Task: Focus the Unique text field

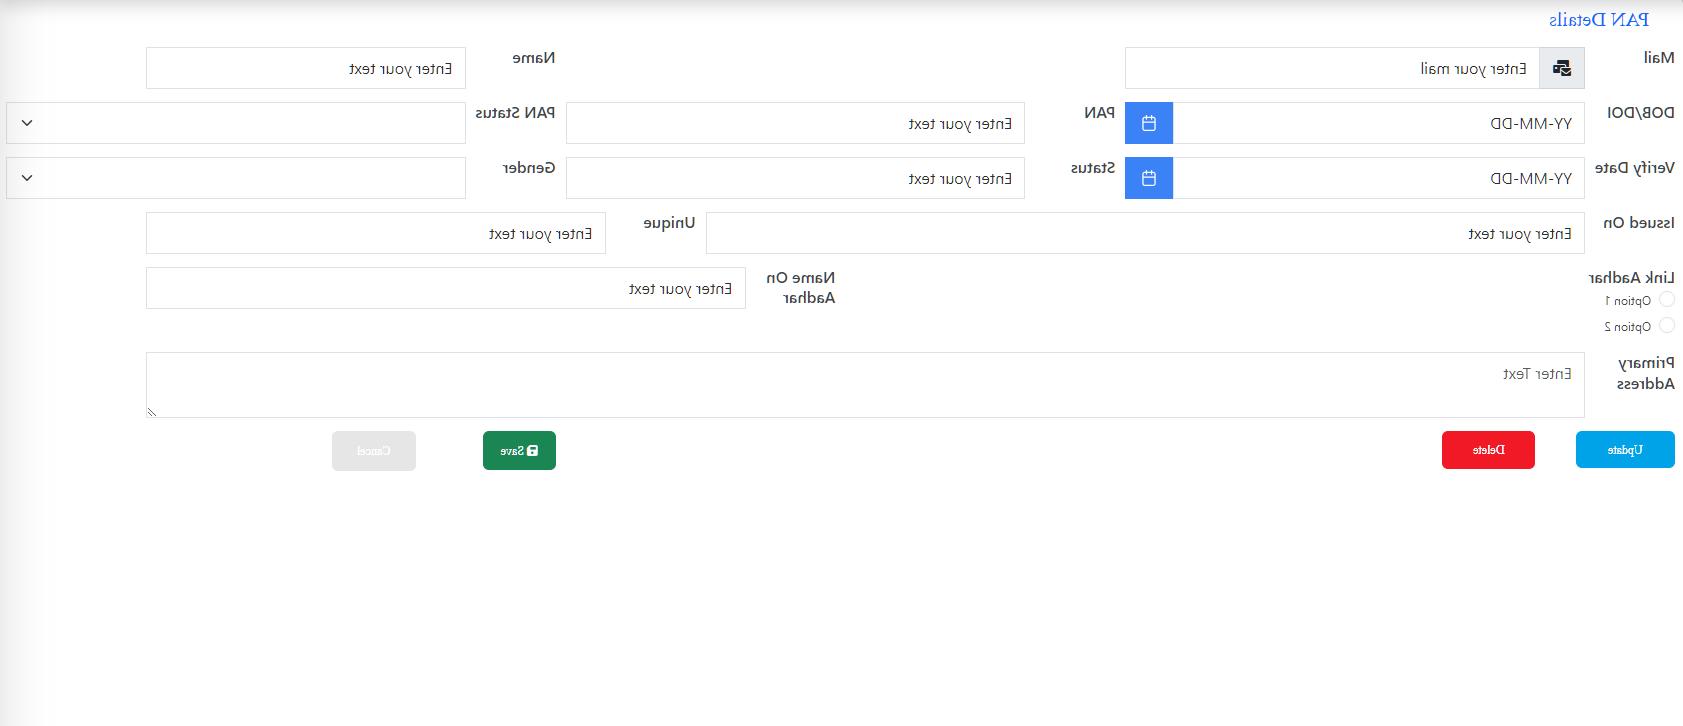Action: 376,233
